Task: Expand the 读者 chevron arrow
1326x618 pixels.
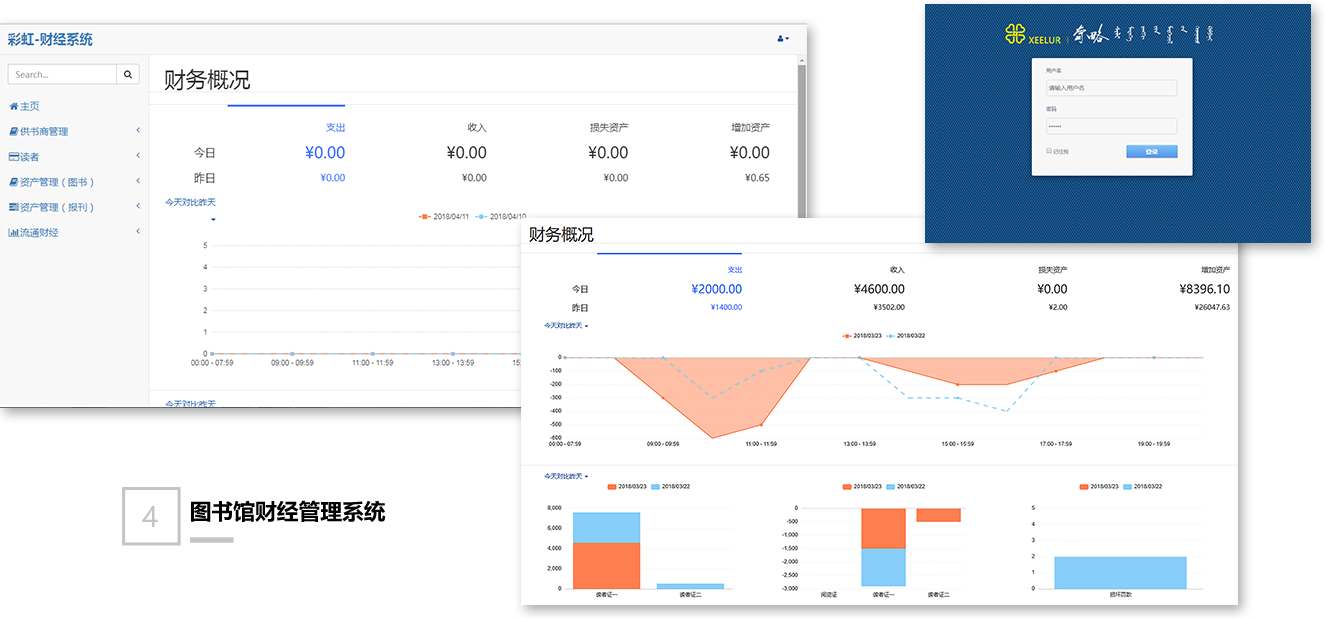Action: click(138, 156)
